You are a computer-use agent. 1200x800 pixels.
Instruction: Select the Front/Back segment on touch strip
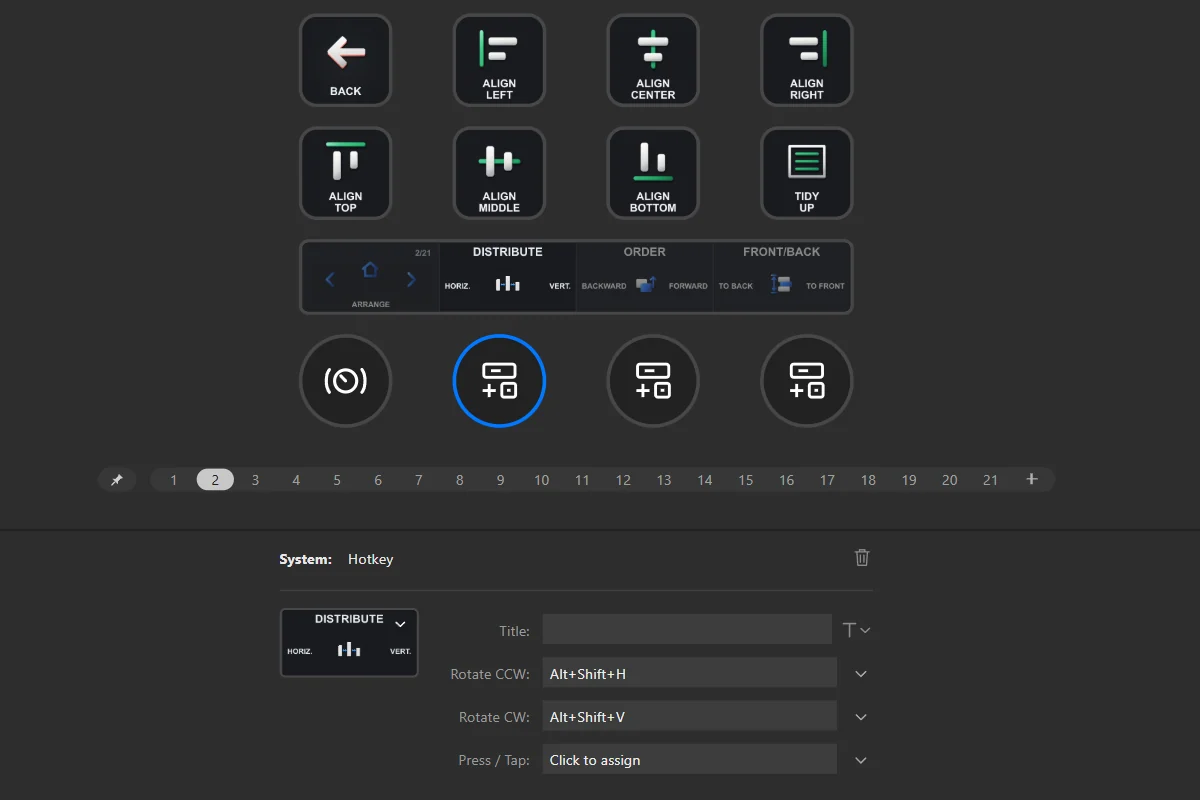pos(782,277)
